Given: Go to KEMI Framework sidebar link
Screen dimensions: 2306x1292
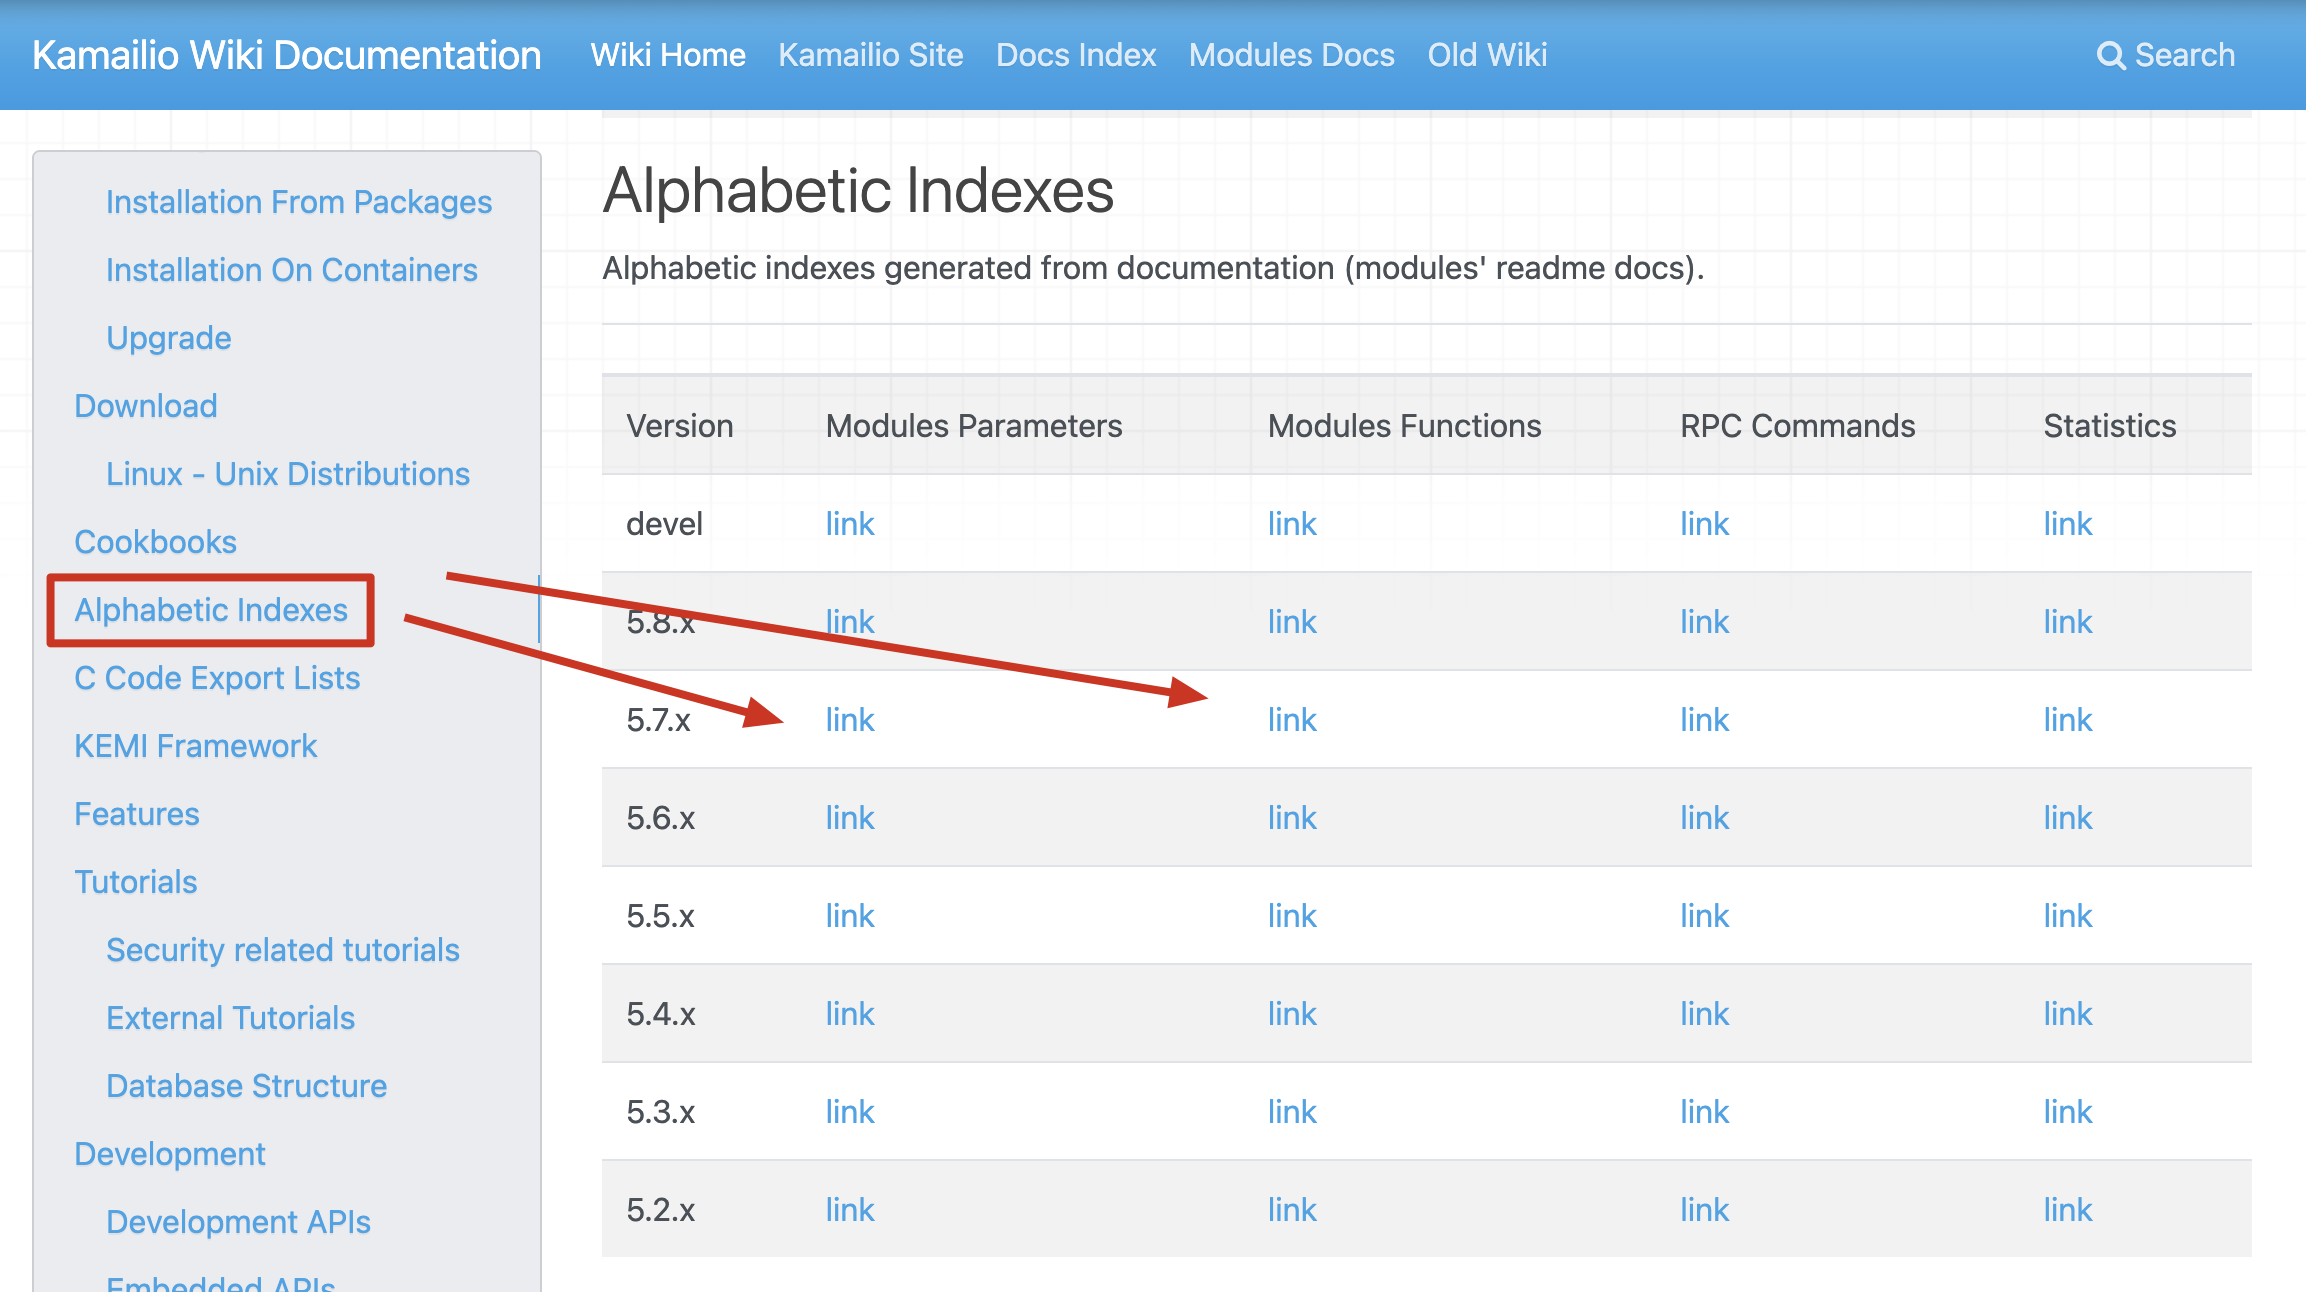Looking at the screenshot, I should [195, 746].
